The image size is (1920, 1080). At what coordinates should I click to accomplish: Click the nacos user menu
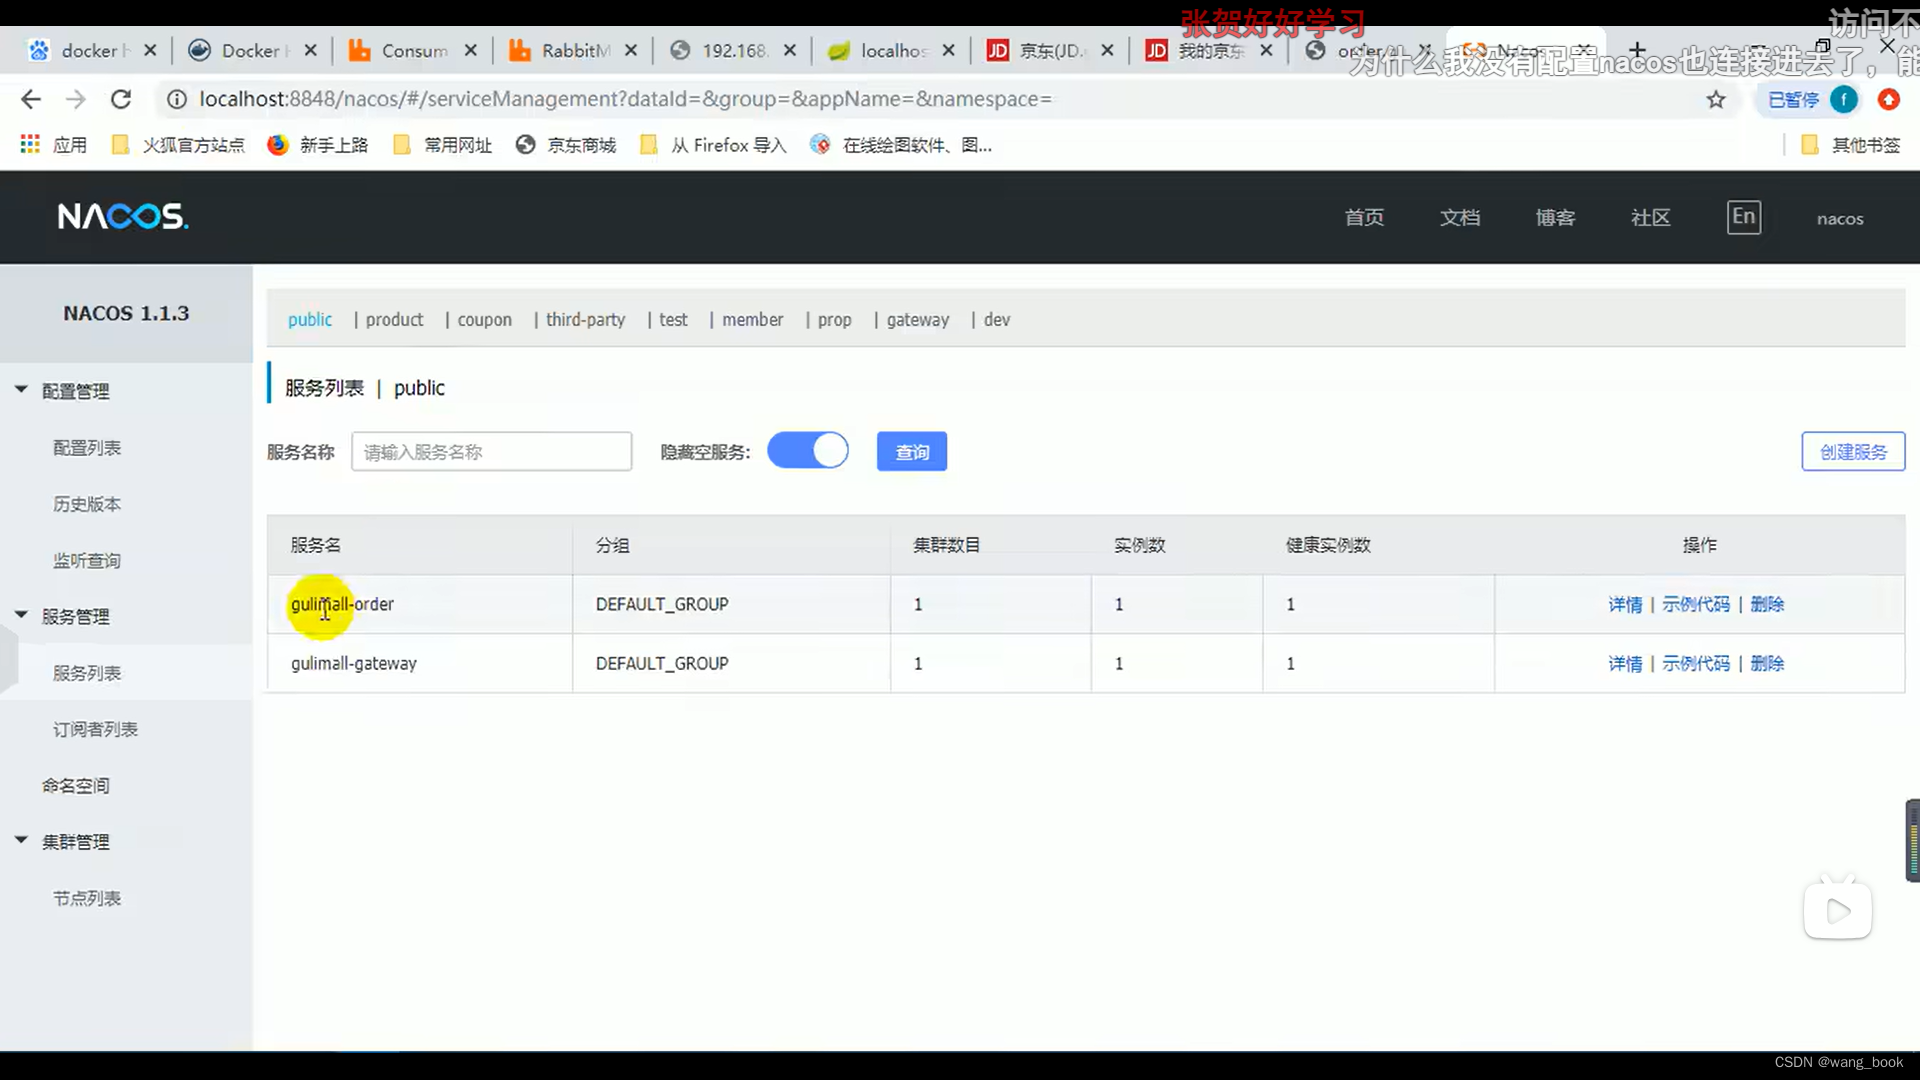pos(1840,218)
